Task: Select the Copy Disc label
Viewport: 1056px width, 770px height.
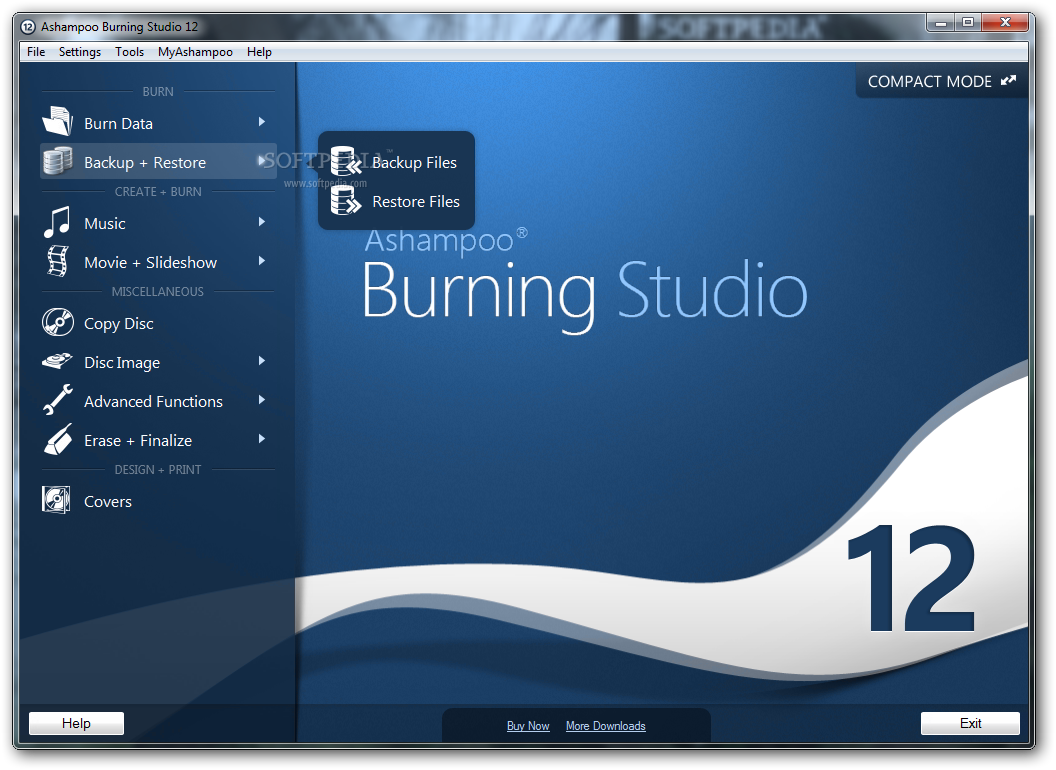Action: pos(119,324)
